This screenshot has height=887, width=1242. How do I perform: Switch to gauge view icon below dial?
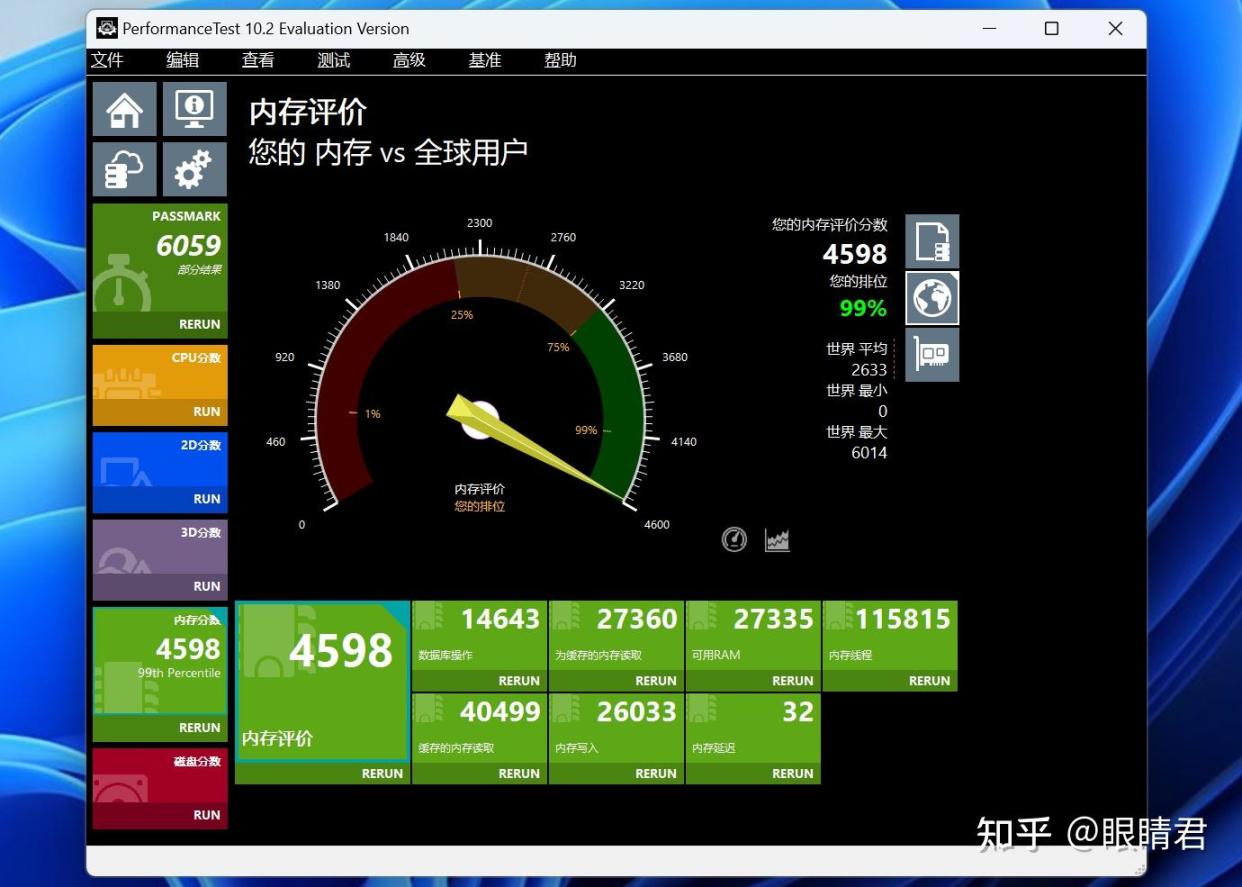click(734, 540)
